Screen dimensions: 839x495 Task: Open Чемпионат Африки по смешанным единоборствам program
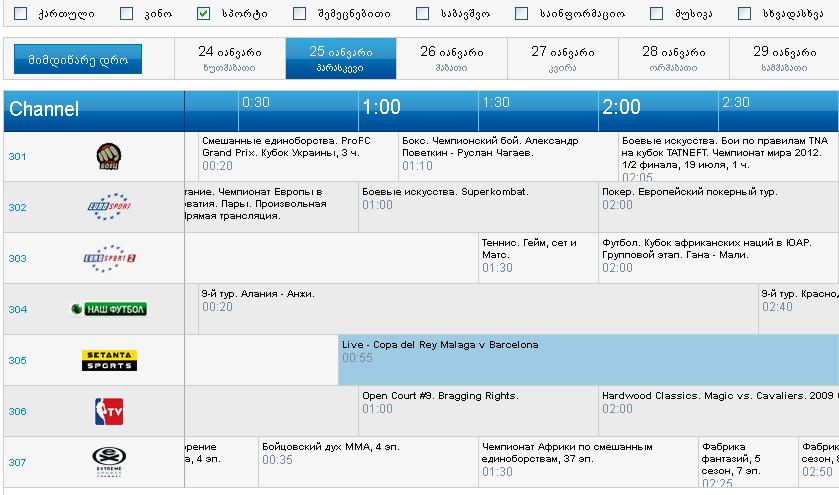pyautogui.click(x=588, y=462)
